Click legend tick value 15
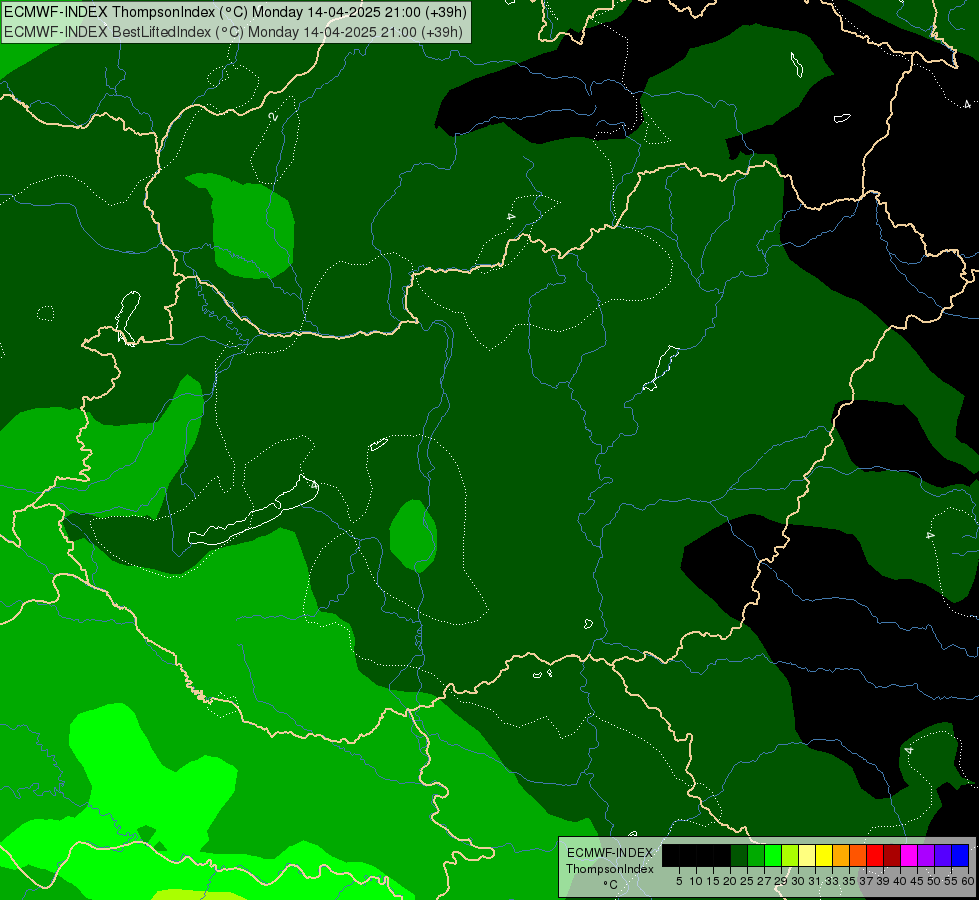 coord(713,881)
